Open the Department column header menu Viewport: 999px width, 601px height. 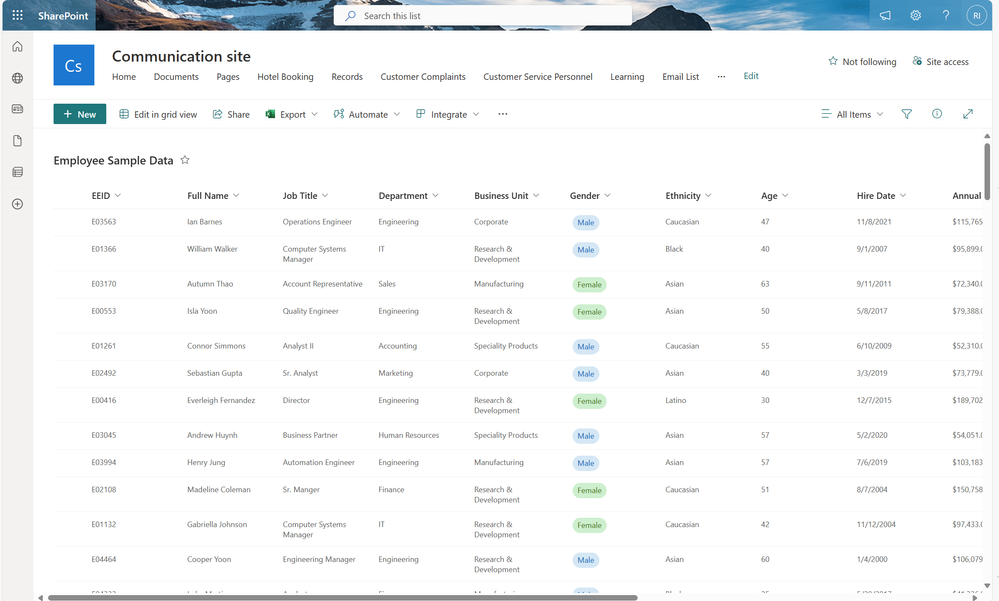point(408,196)
